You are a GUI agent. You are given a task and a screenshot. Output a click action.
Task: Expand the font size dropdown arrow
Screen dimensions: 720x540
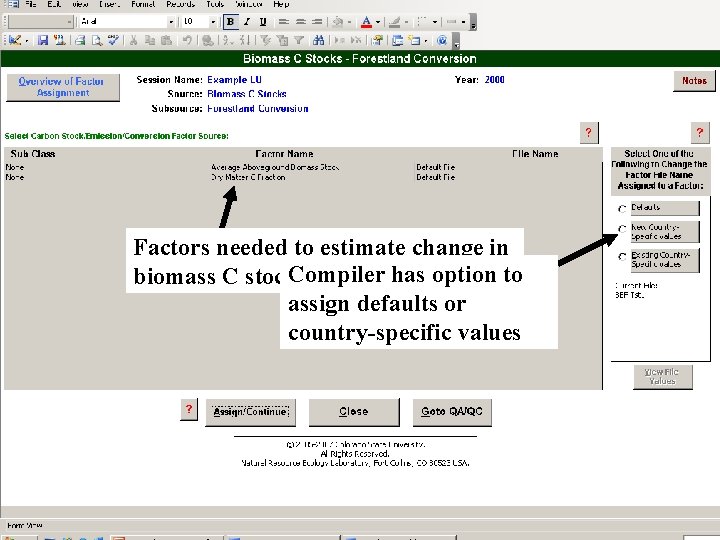(x=213, y=22)
